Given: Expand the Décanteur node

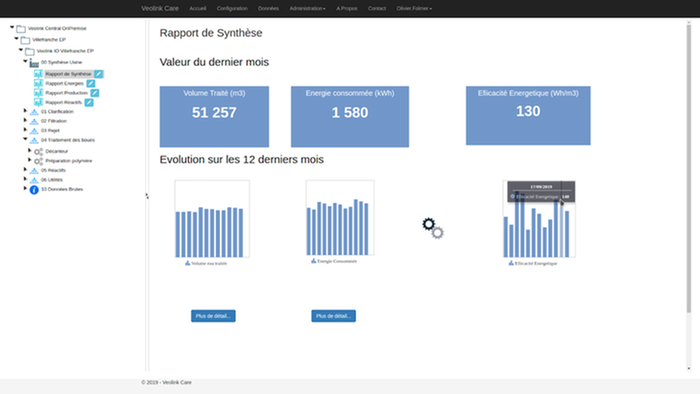Looking at the screenshot, I should pyautogui.click(x=30, y=150).
